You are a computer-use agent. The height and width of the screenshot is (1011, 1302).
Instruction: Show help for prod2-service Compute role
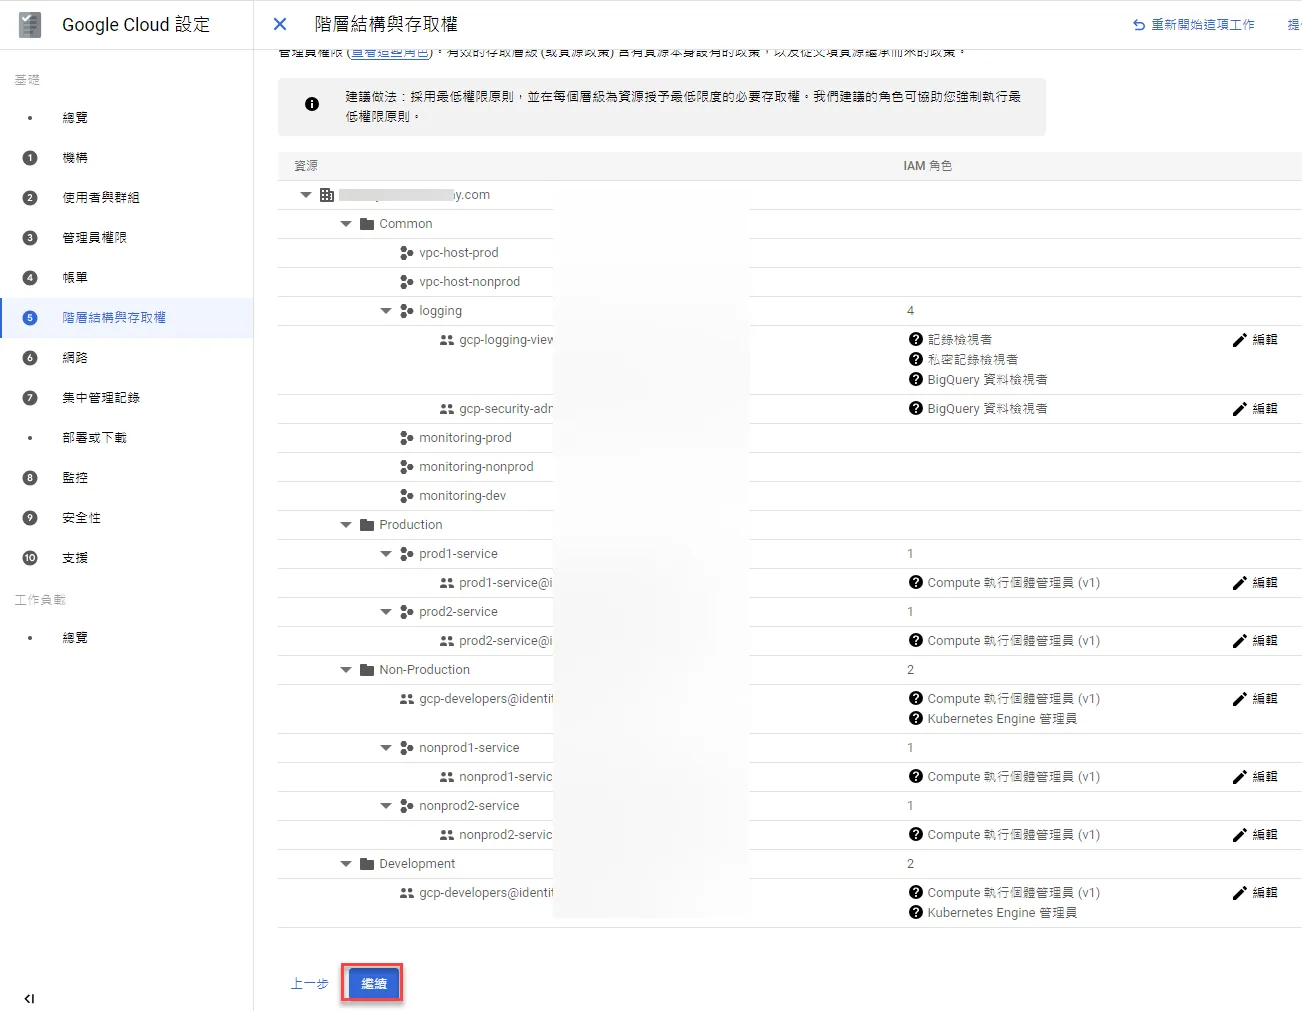pyautogui.click(x=915, y=640)
